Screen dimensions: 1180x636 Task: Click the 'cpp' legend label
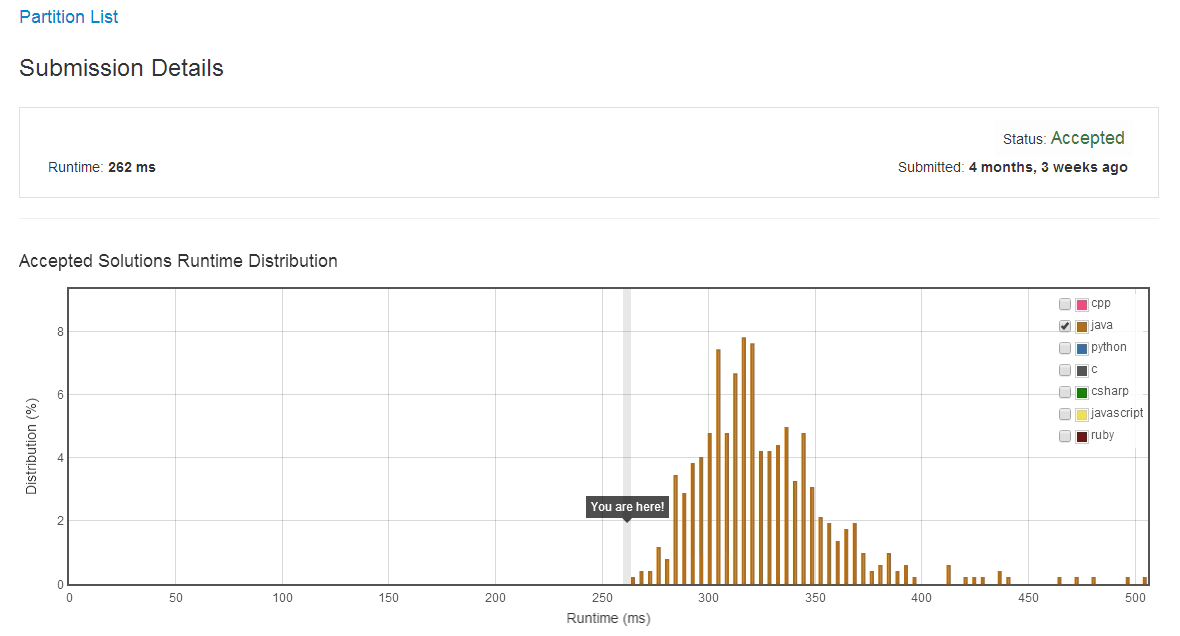click(1101, 303)
